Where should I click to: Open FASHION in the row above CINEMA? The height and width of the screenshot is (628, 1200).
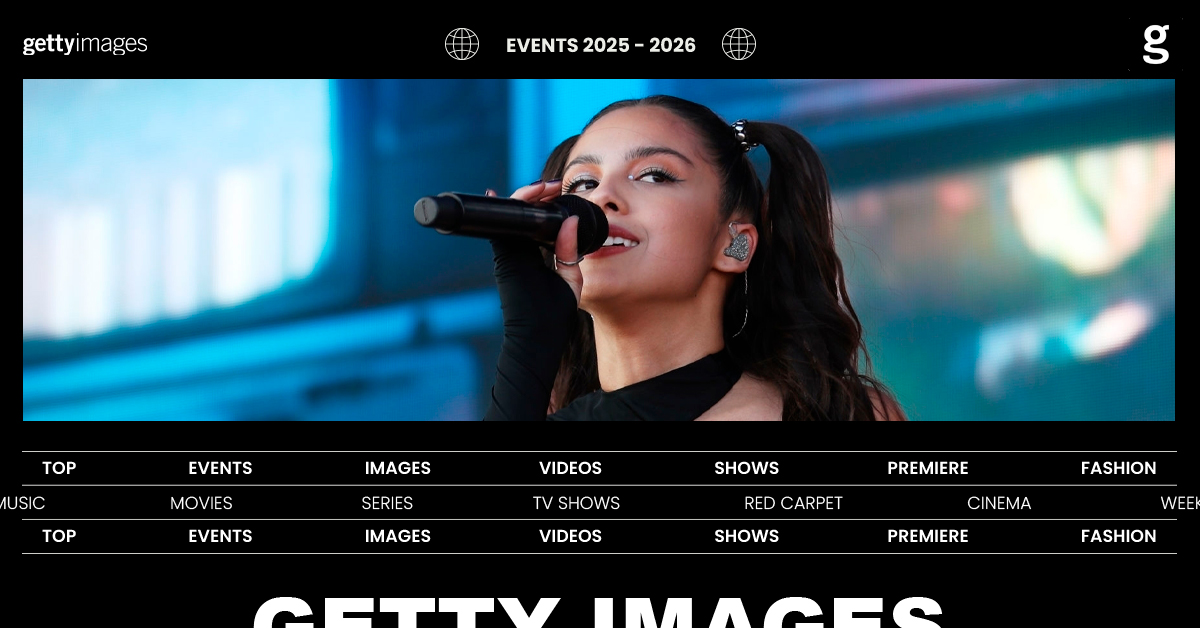(1118, 468)
